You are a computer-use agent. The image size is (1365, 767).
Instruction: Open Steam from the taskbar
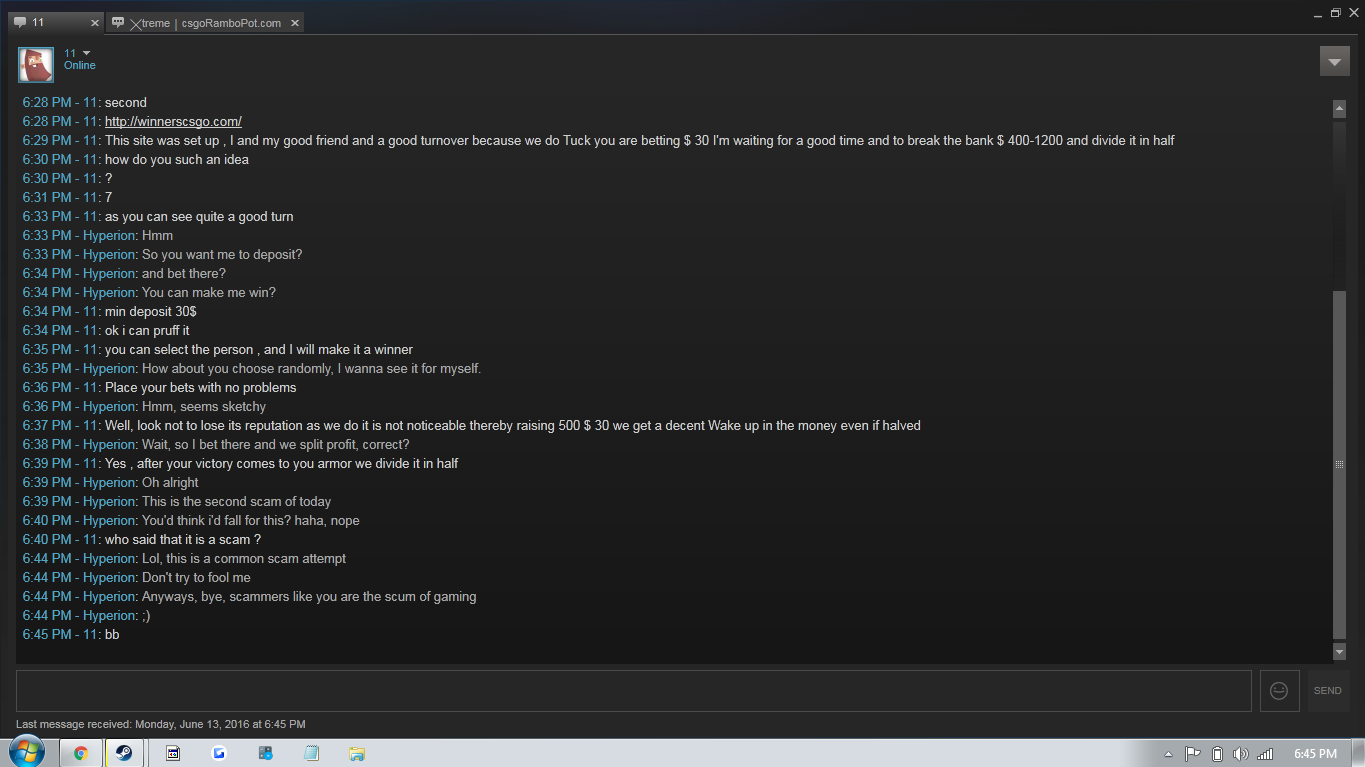[x=123, y=753]
